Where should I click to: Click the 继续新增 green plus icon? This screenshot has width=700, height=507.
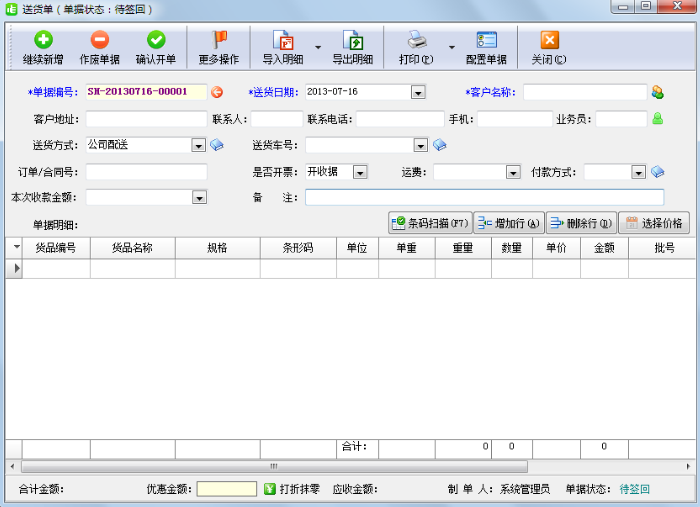44,41
